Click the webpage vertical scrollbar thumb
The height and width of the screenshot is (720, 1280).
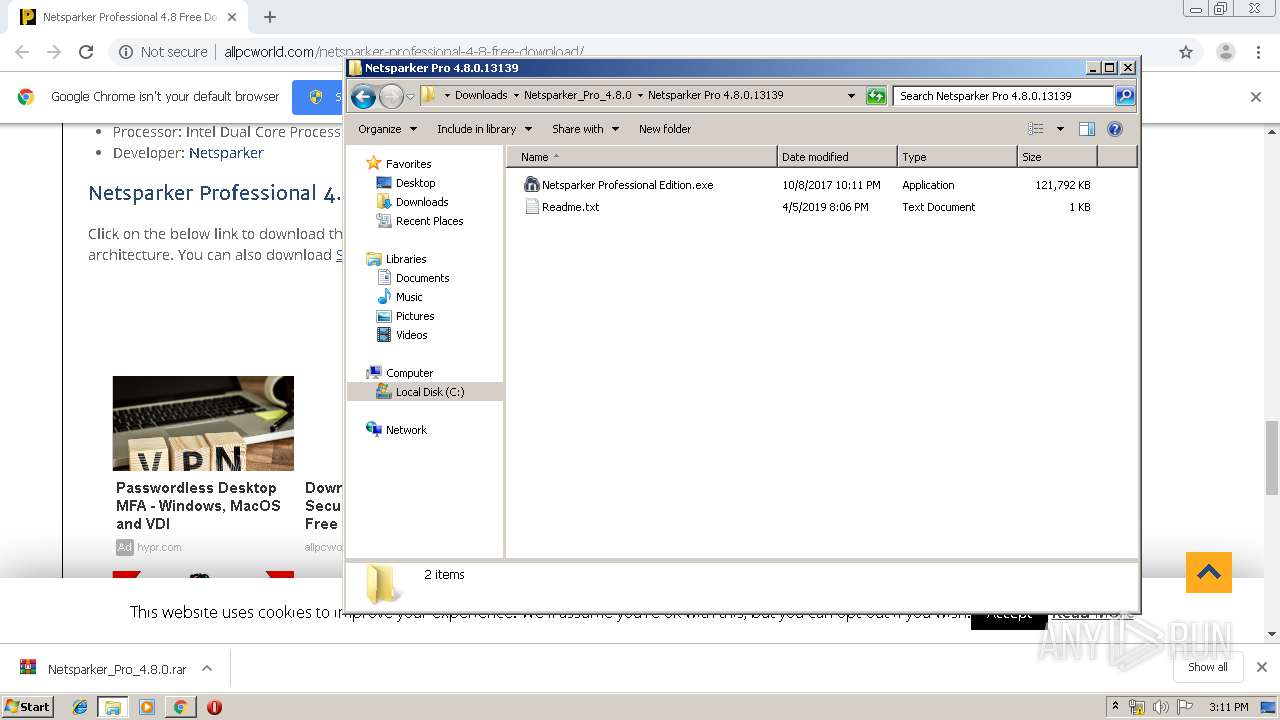(1272, 458)
